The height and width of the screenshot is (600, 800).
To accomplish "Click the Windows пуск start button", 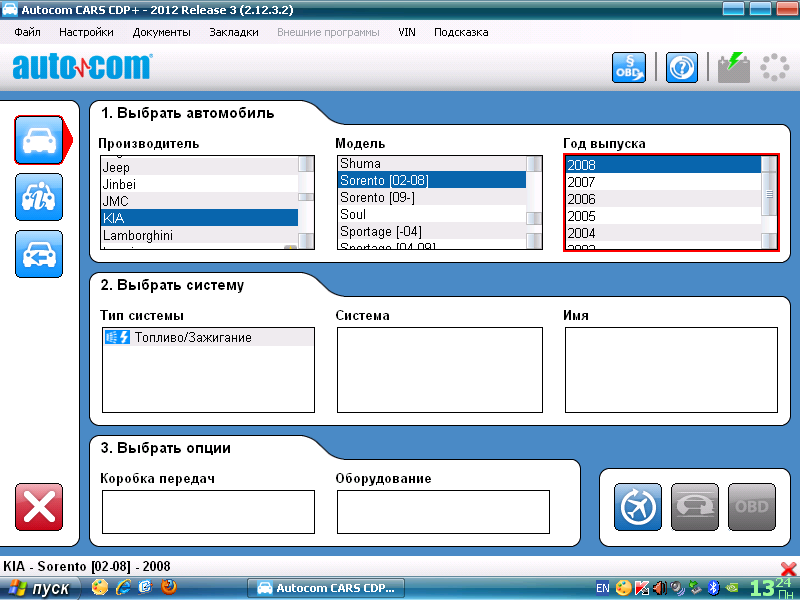I will click(x=40, y=588).
